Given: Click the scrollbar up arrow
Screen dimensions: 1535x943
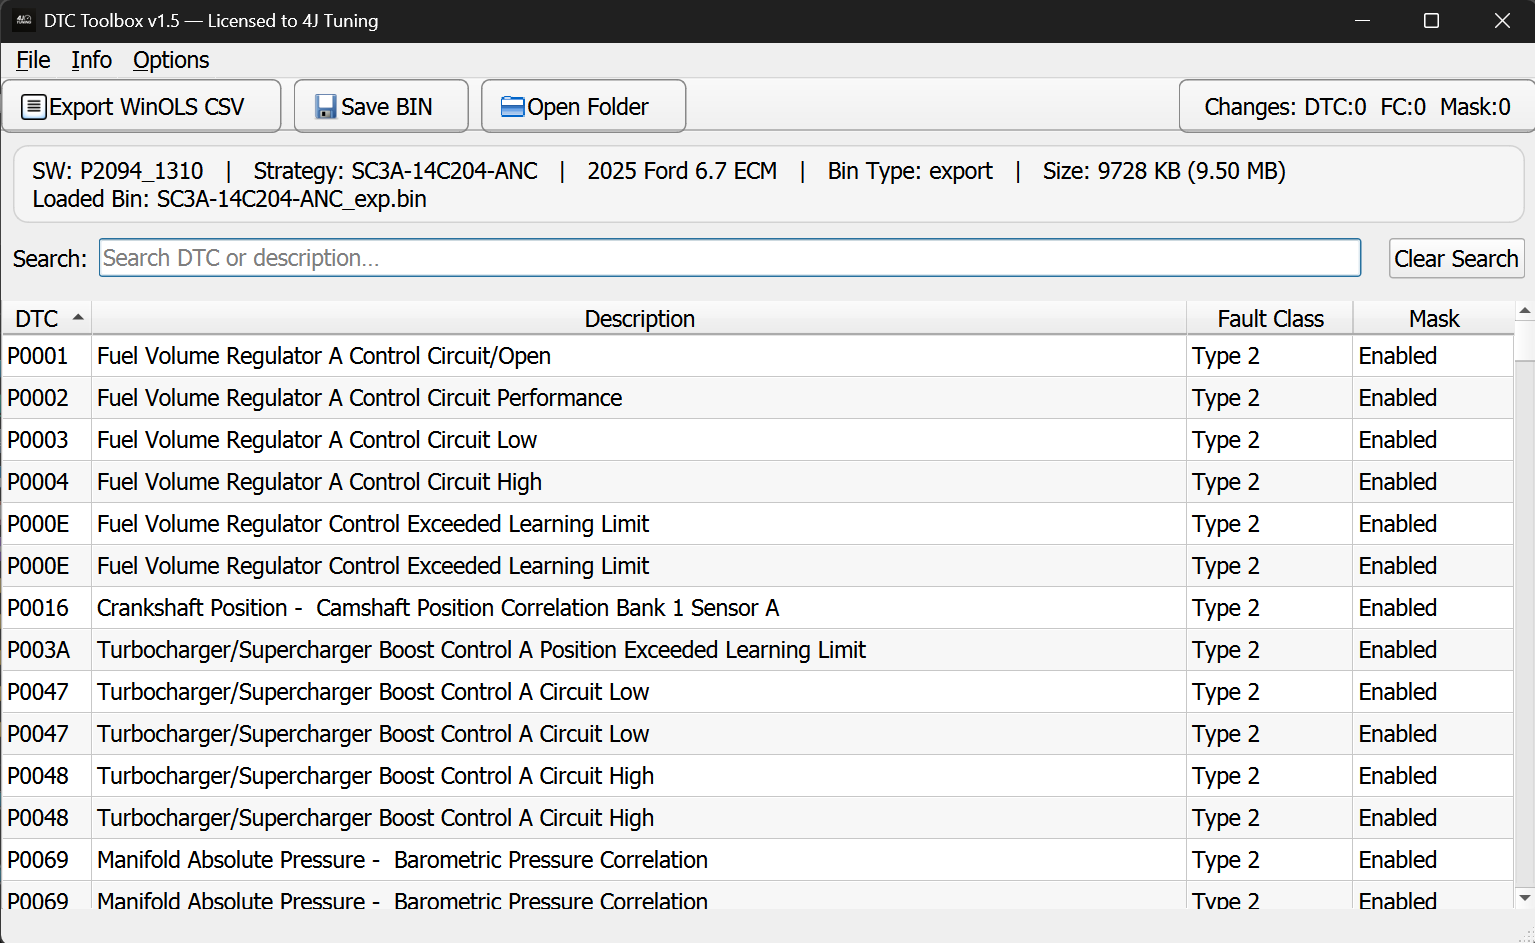Looking at the screenshot, I should click(1524, 312).
